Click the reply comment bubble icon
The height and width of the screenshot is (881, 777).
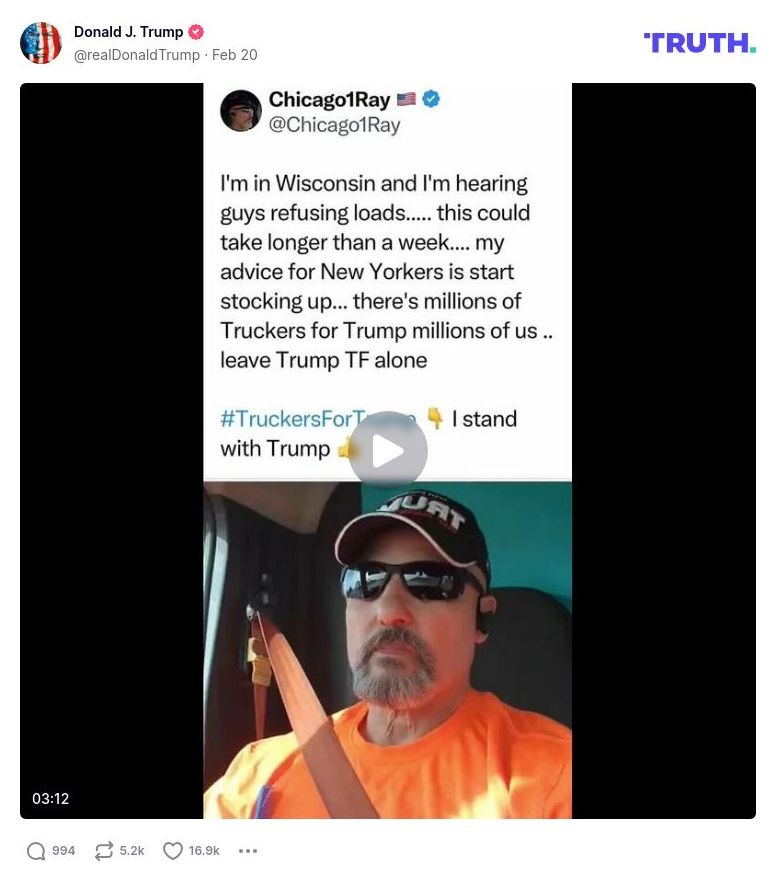(x=36, y=851)
